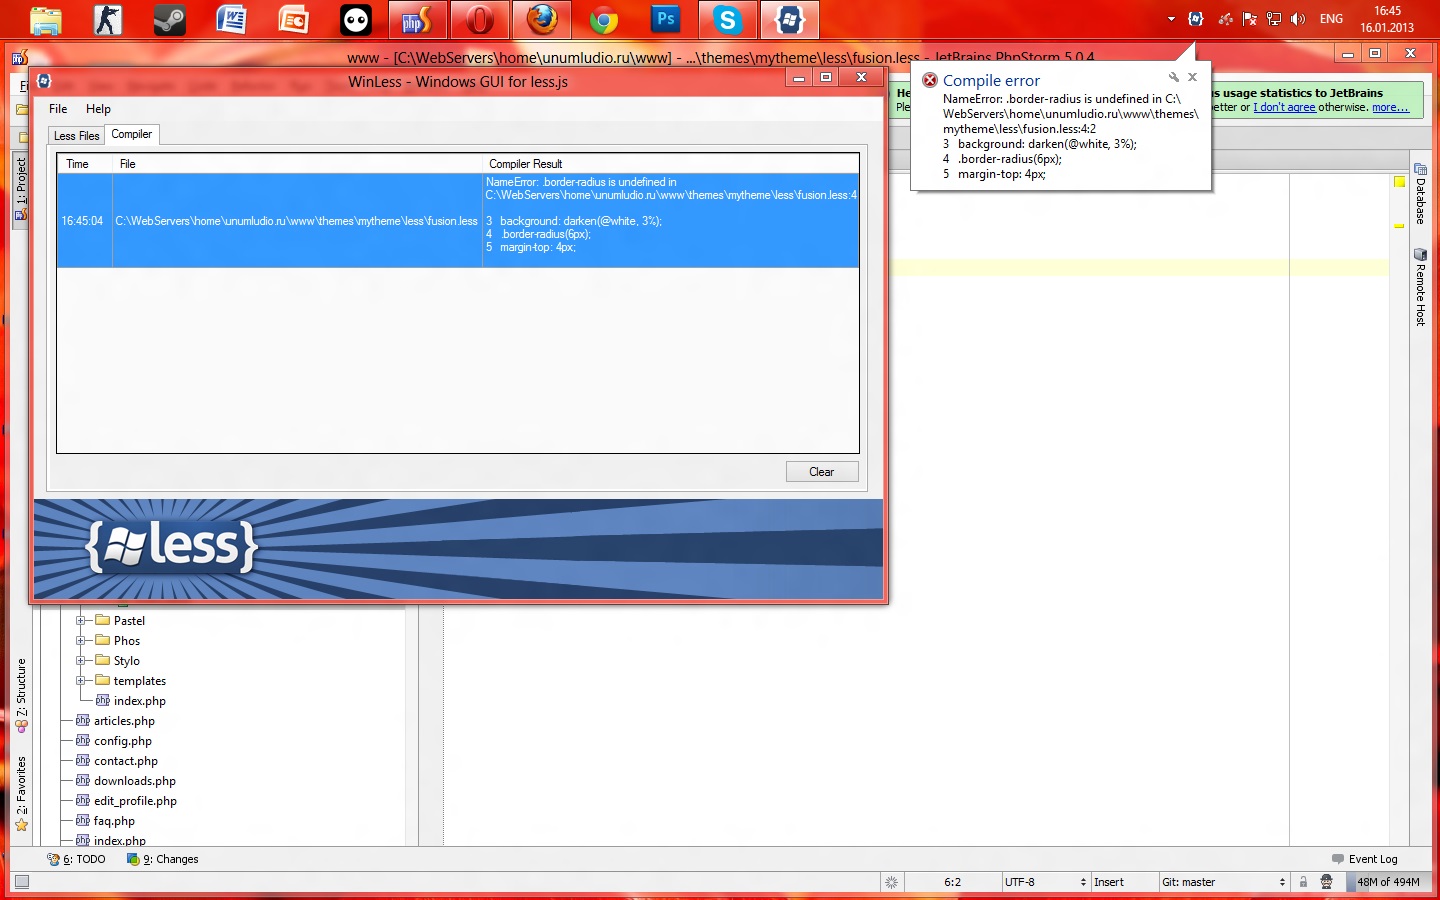
Task: Toggle the 1: Project tool window
Action: pos(20,188)
